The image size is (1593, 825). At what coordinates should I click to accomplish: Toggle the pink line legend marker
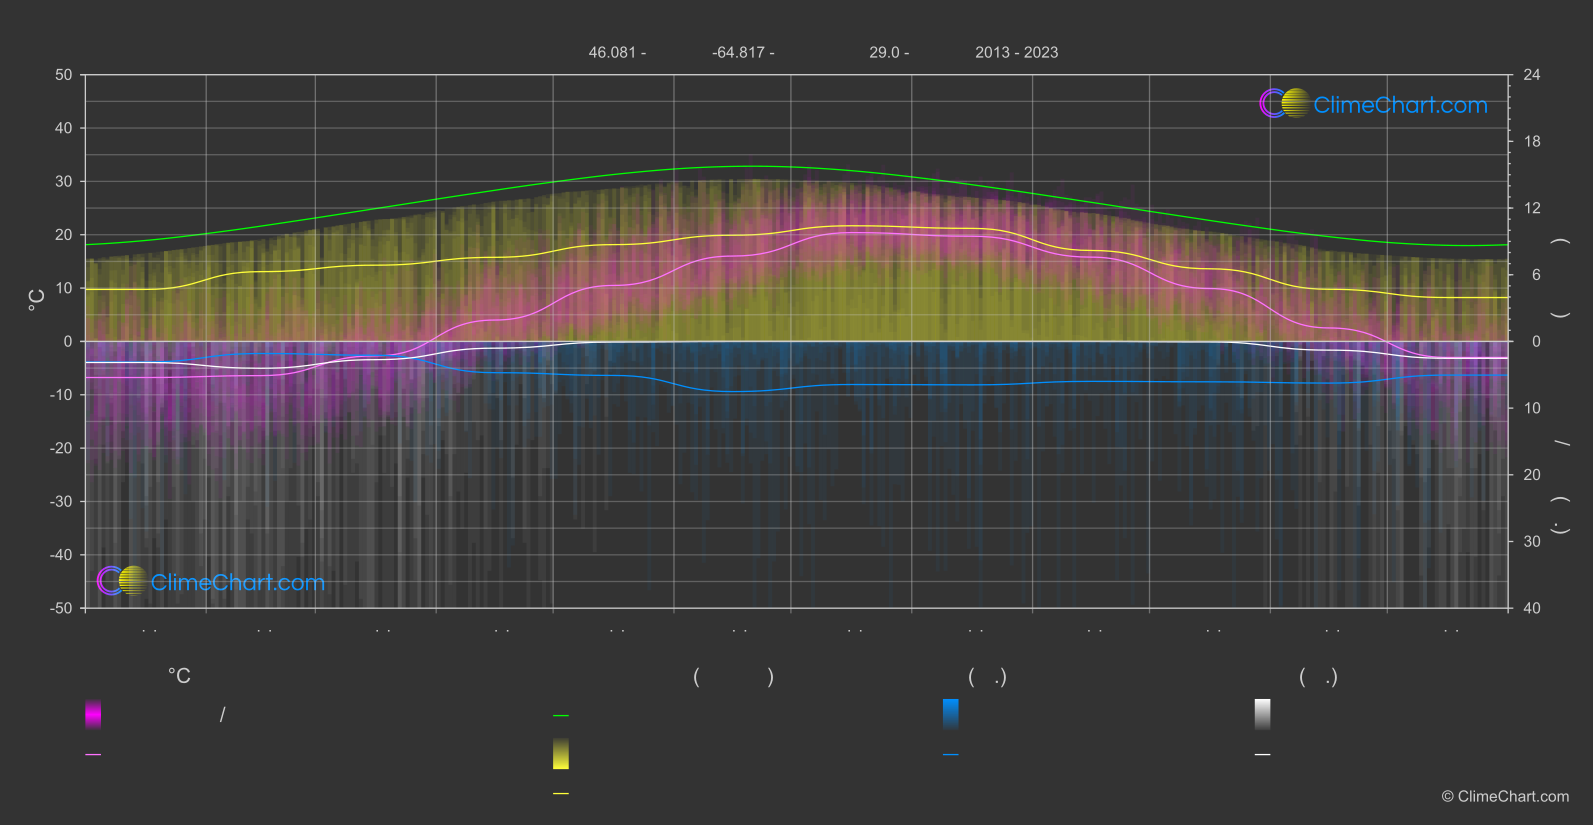point(93,755)
